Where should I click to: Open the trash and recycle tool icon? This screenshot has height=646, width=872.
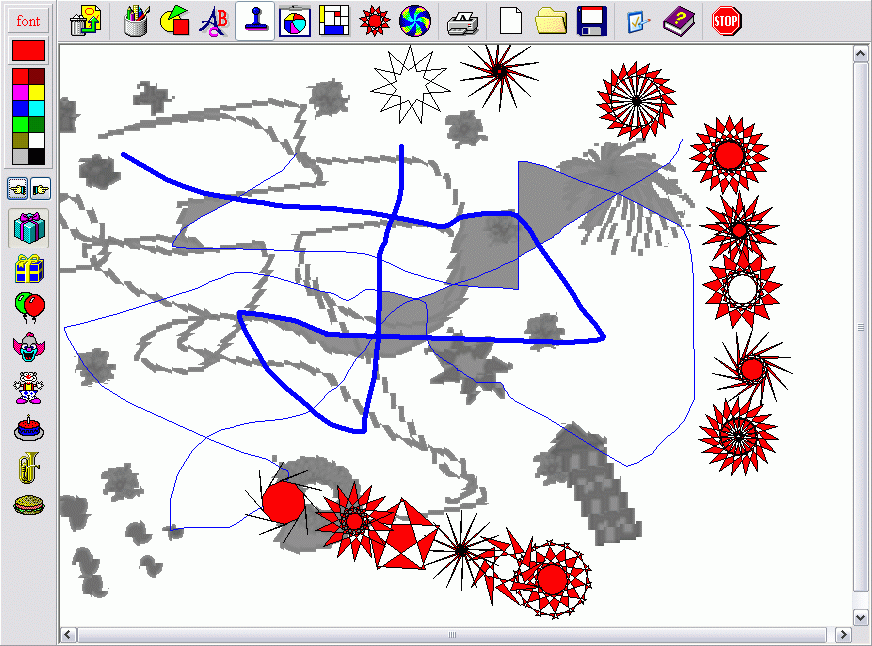pos(86,21)
